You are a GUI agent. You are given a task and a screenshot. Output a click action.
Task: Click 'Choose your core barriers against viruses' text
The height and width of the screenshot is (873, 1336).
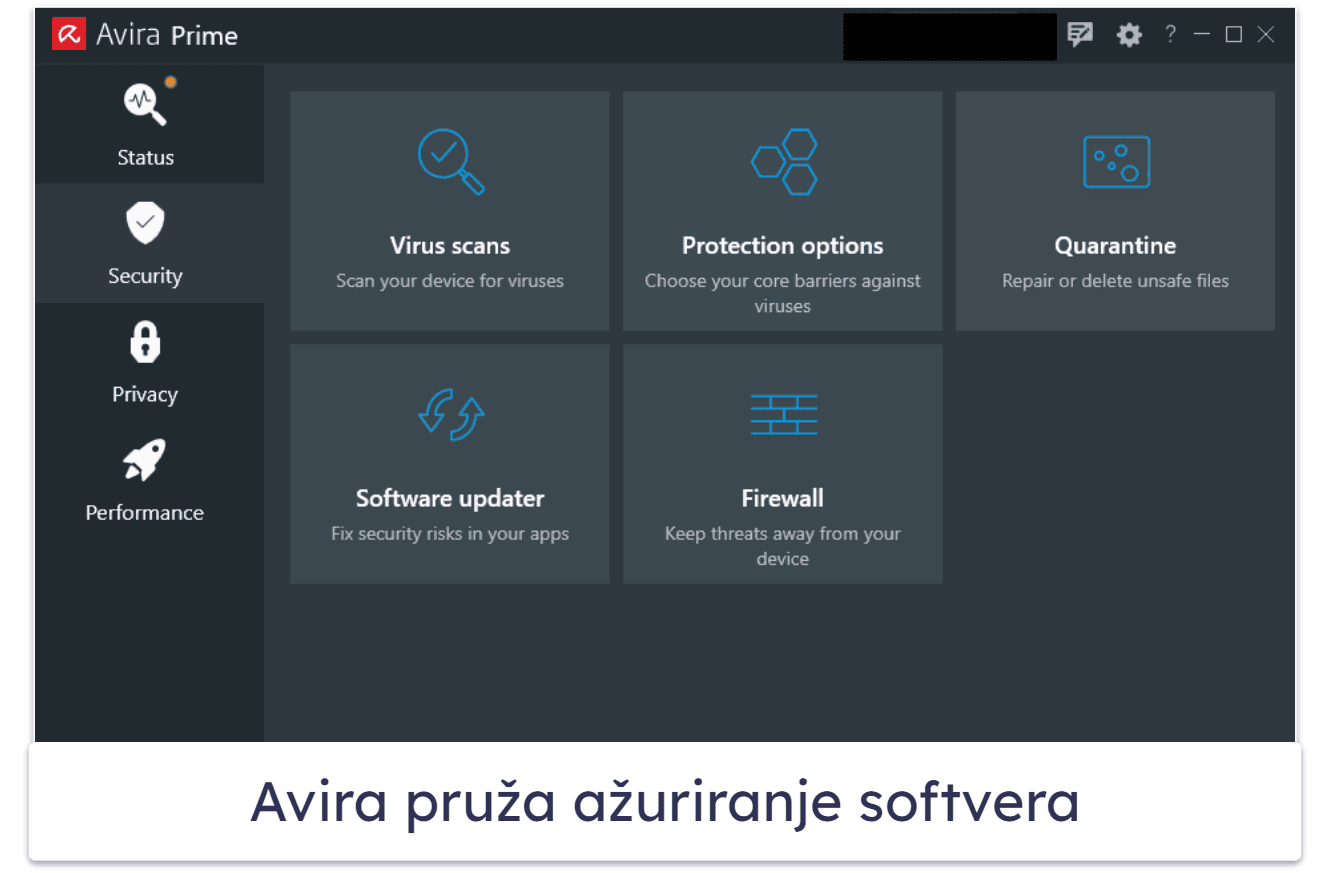[783, 293]
